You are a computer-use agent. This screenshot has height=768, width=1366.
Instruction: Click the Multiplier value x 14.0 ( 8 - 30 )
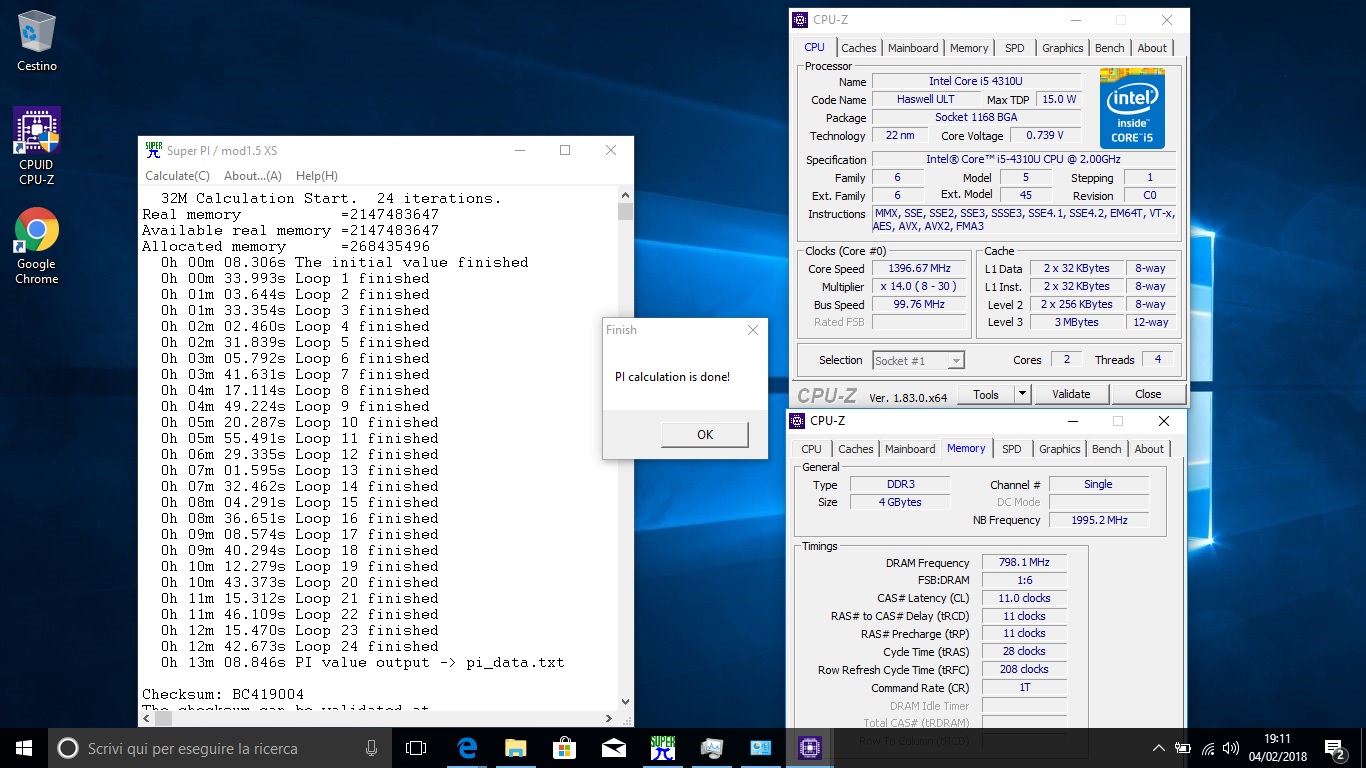tap(917, 286)
